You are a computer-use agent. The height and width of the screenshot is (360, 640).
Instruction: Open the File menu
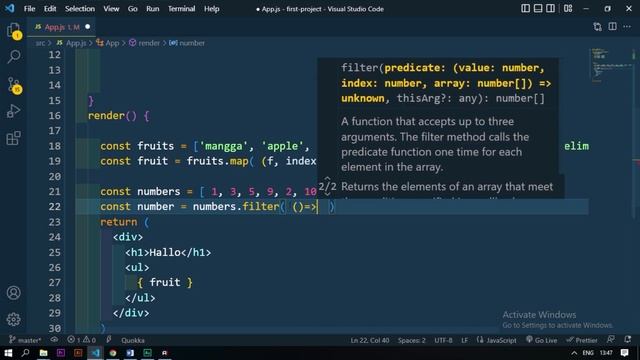coord(29,9)
